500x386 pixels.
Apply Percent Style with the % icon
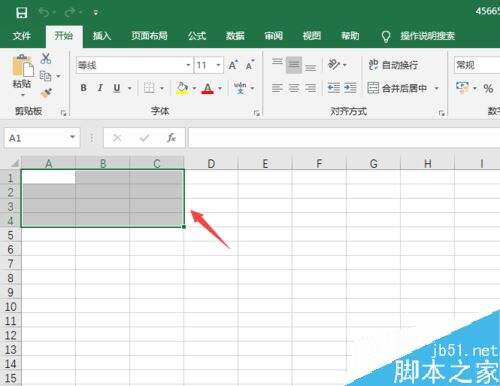[x=488, y=88]
